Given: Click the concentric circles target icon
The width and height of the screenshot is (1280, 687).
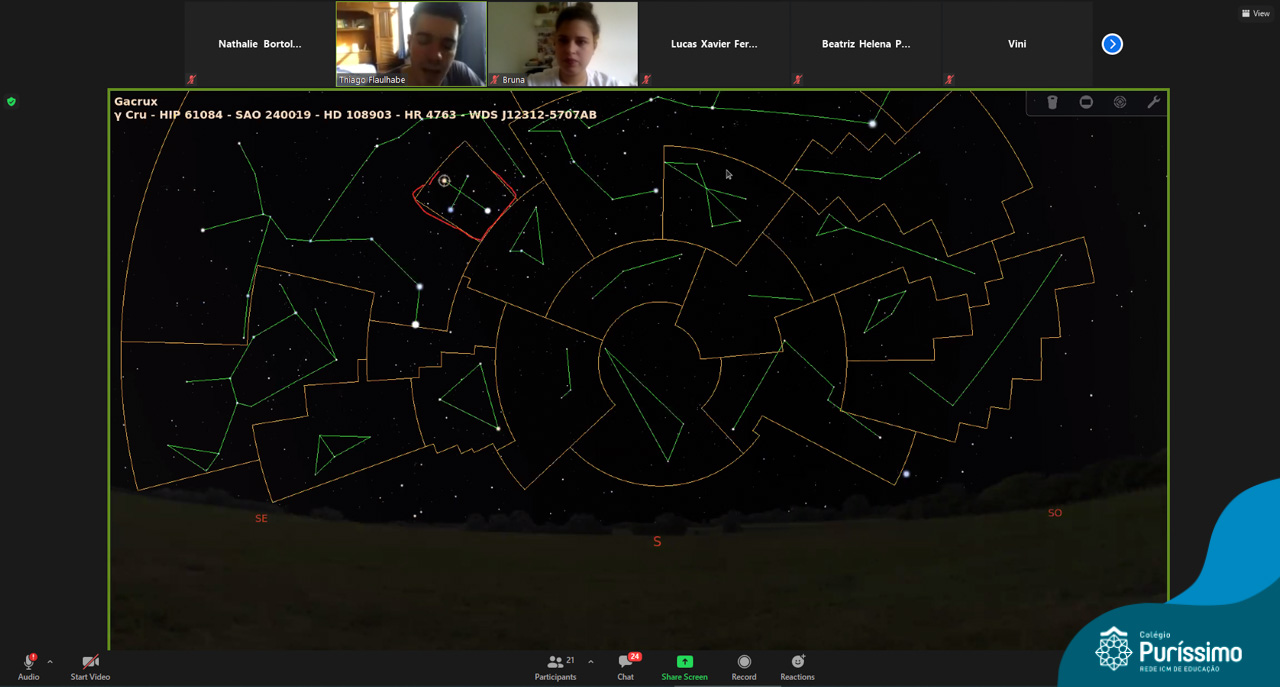Looking at the screenshot, I should point(1120,102).
